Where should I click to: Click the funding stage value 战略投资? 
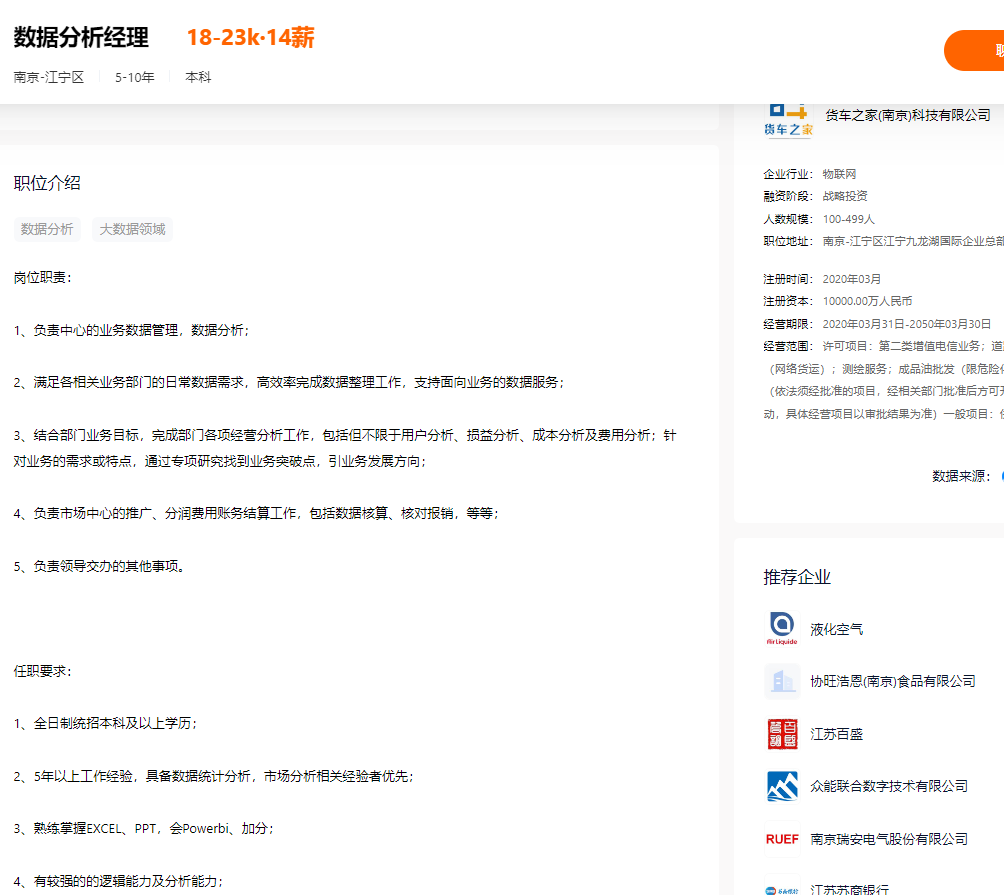(x=845, y=196)
